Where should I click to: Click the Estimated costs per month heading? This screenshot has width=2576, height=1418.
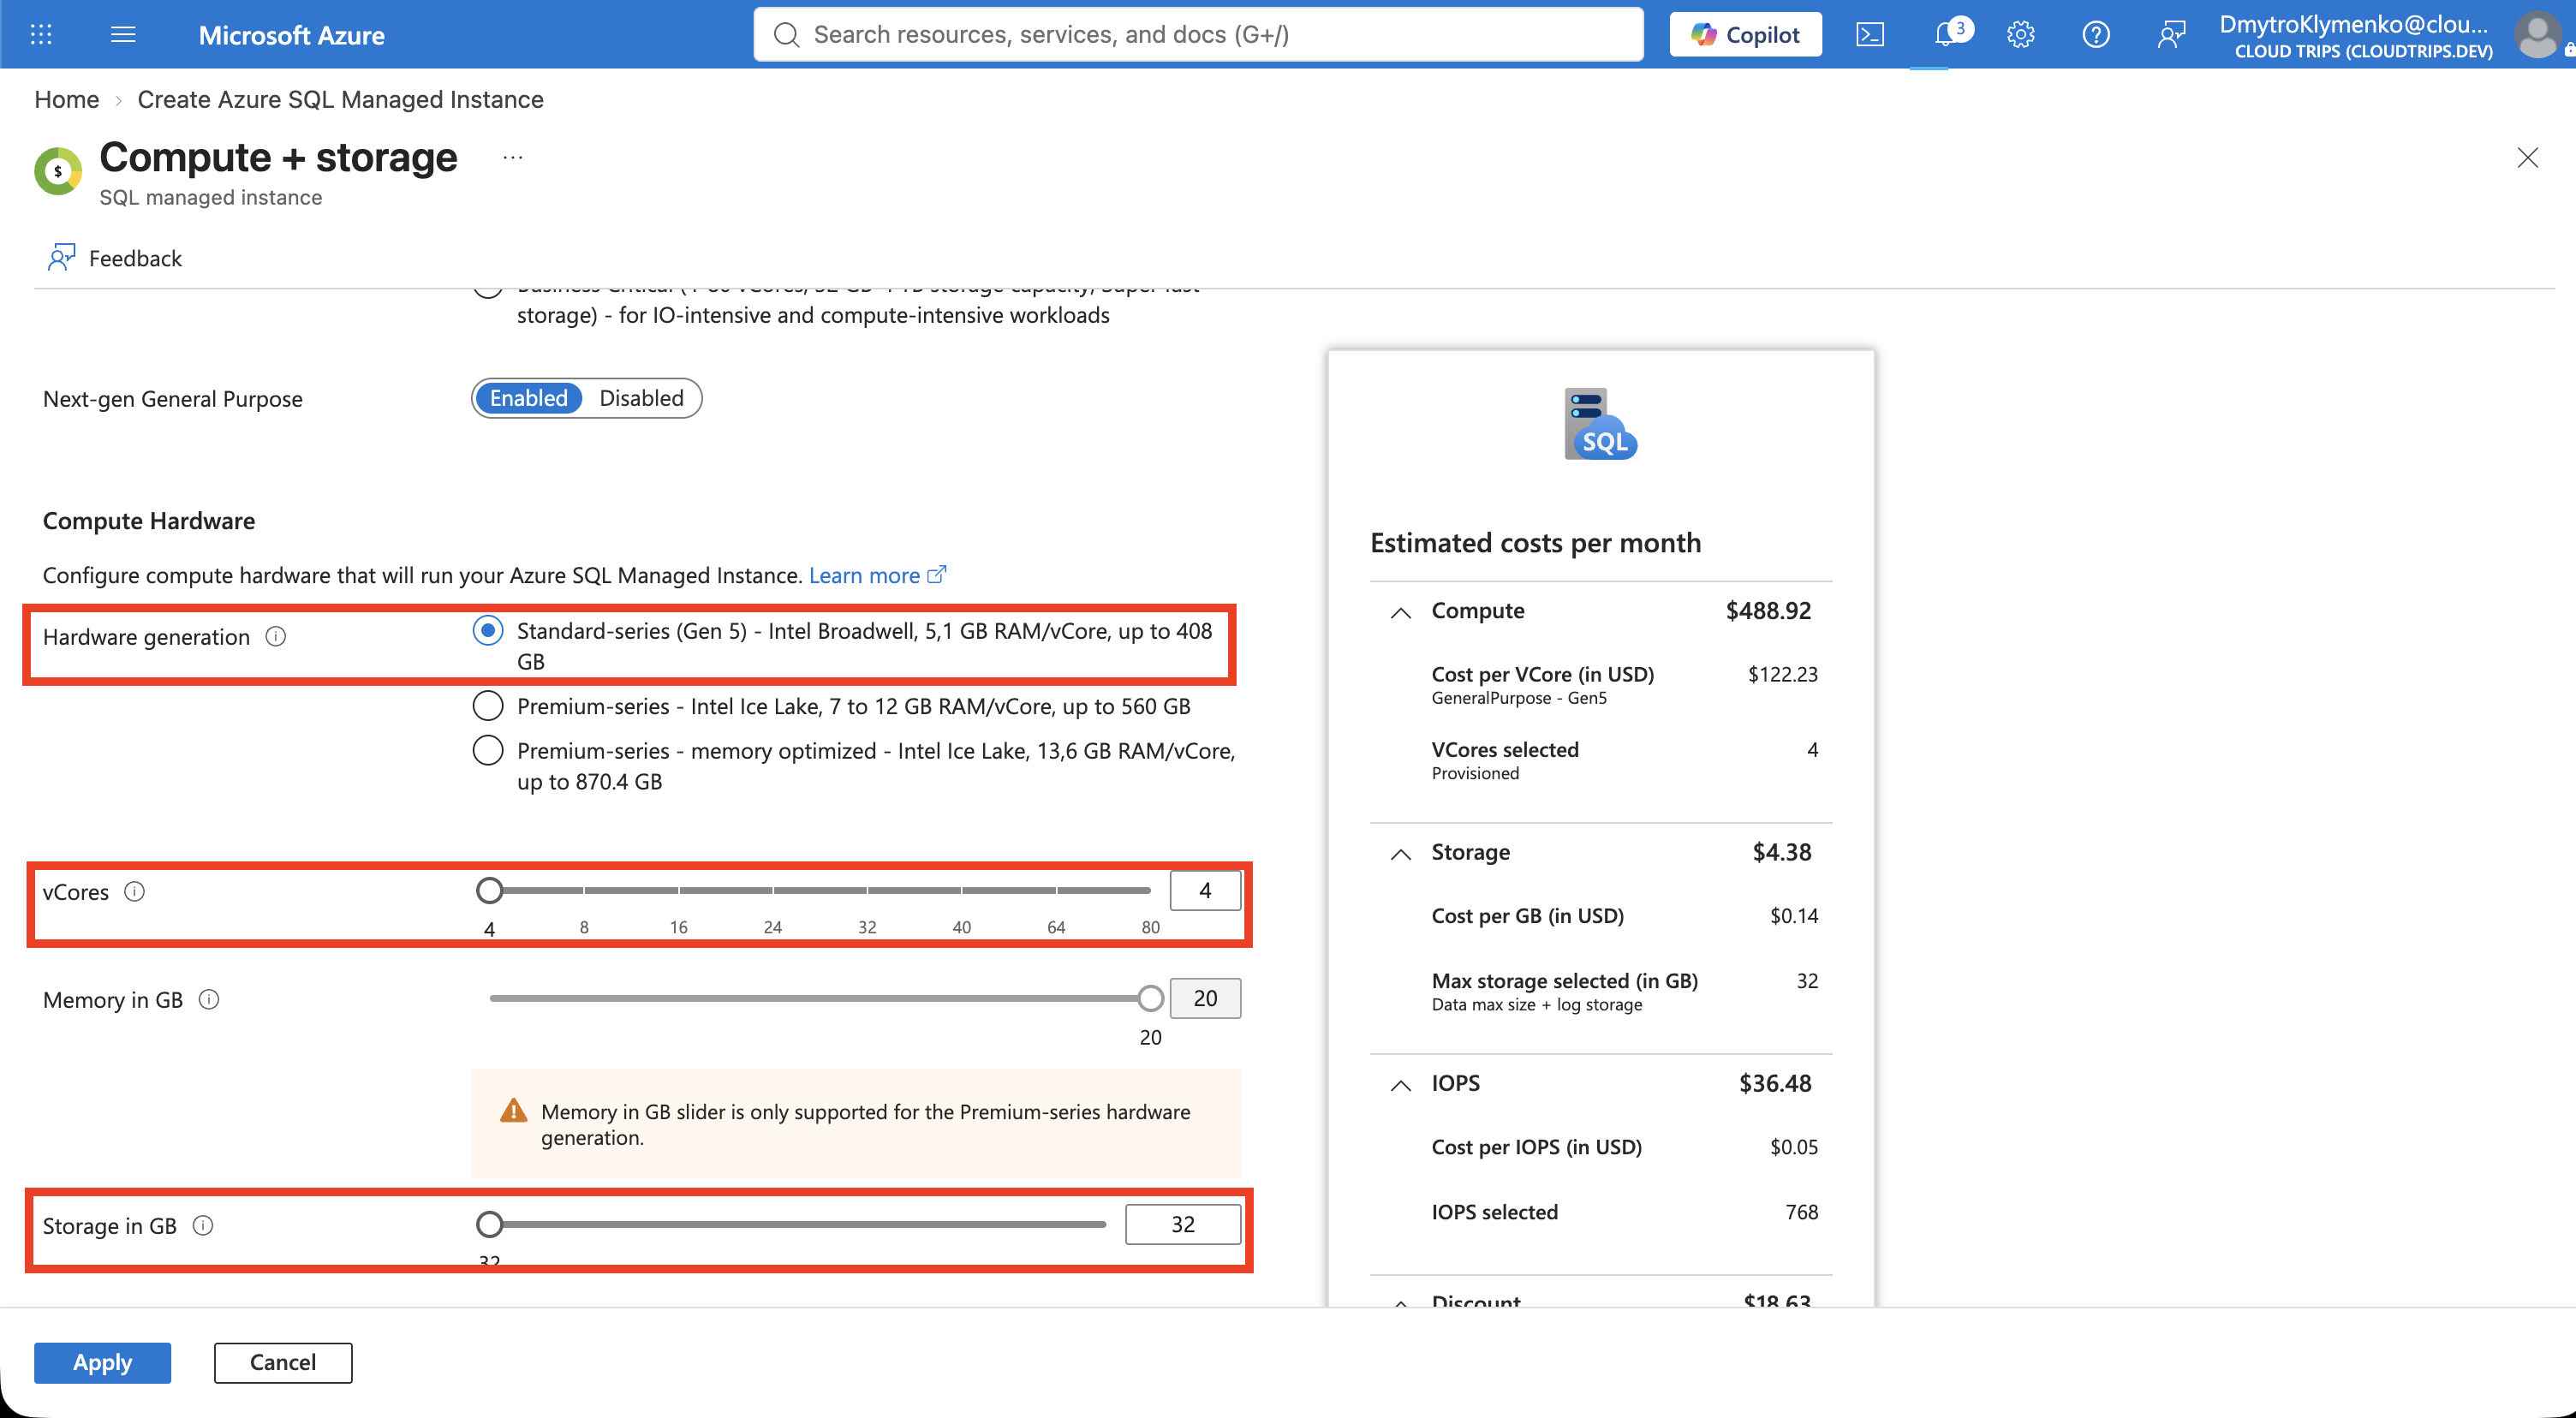pos(1535,542)
